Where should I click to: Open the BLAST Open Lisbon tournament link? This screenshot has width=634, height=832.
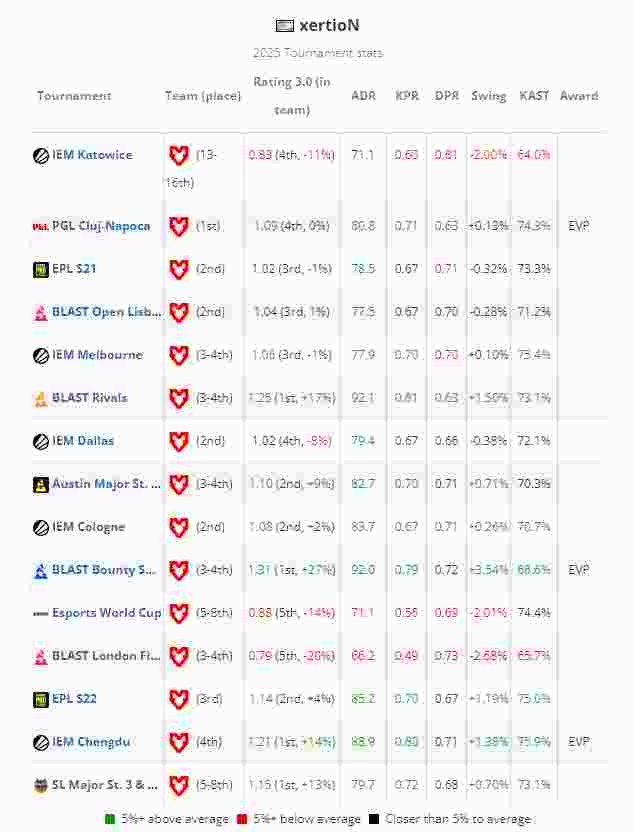click(106, 312)
